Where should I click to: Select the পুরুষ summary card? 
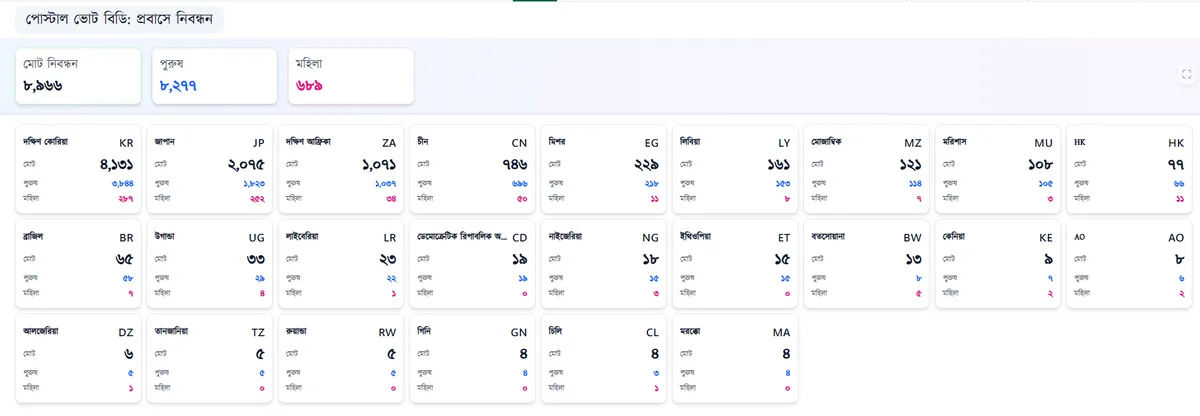pos(214,75)
